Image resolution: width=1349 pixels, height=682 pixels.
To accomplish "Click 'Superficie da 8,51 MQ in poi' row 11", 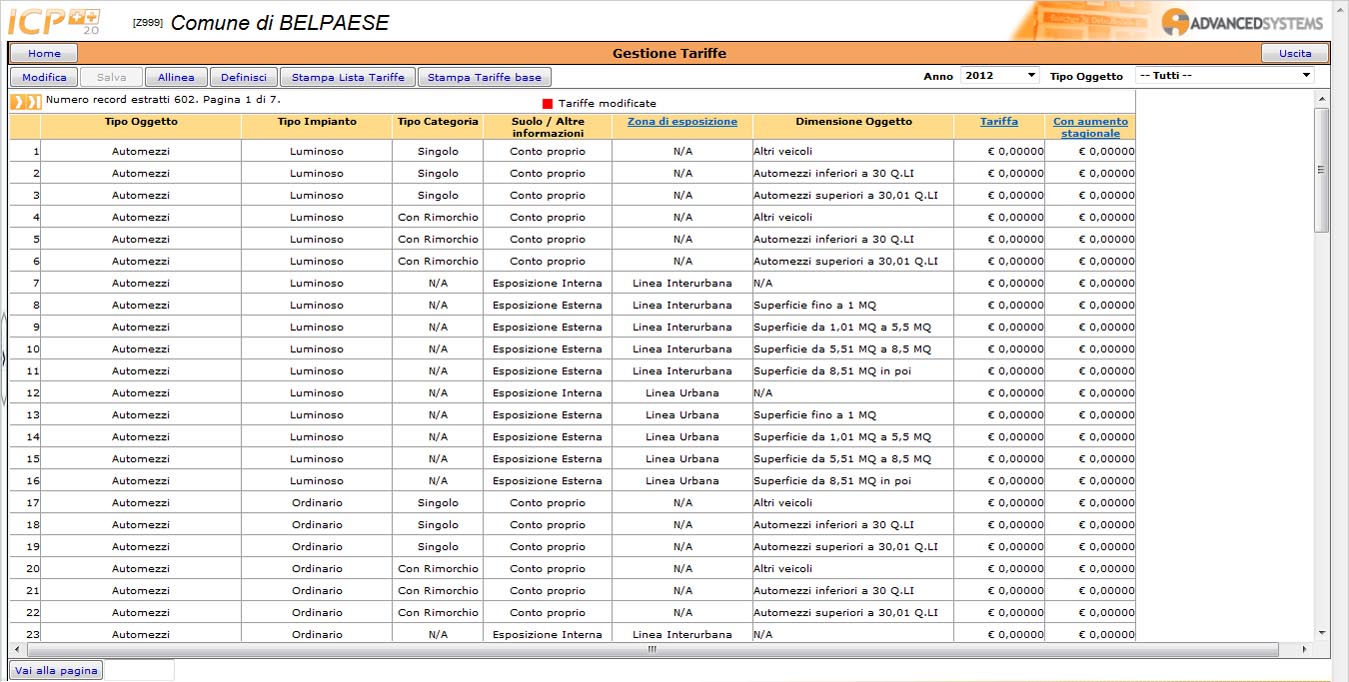I will (832, 371).
